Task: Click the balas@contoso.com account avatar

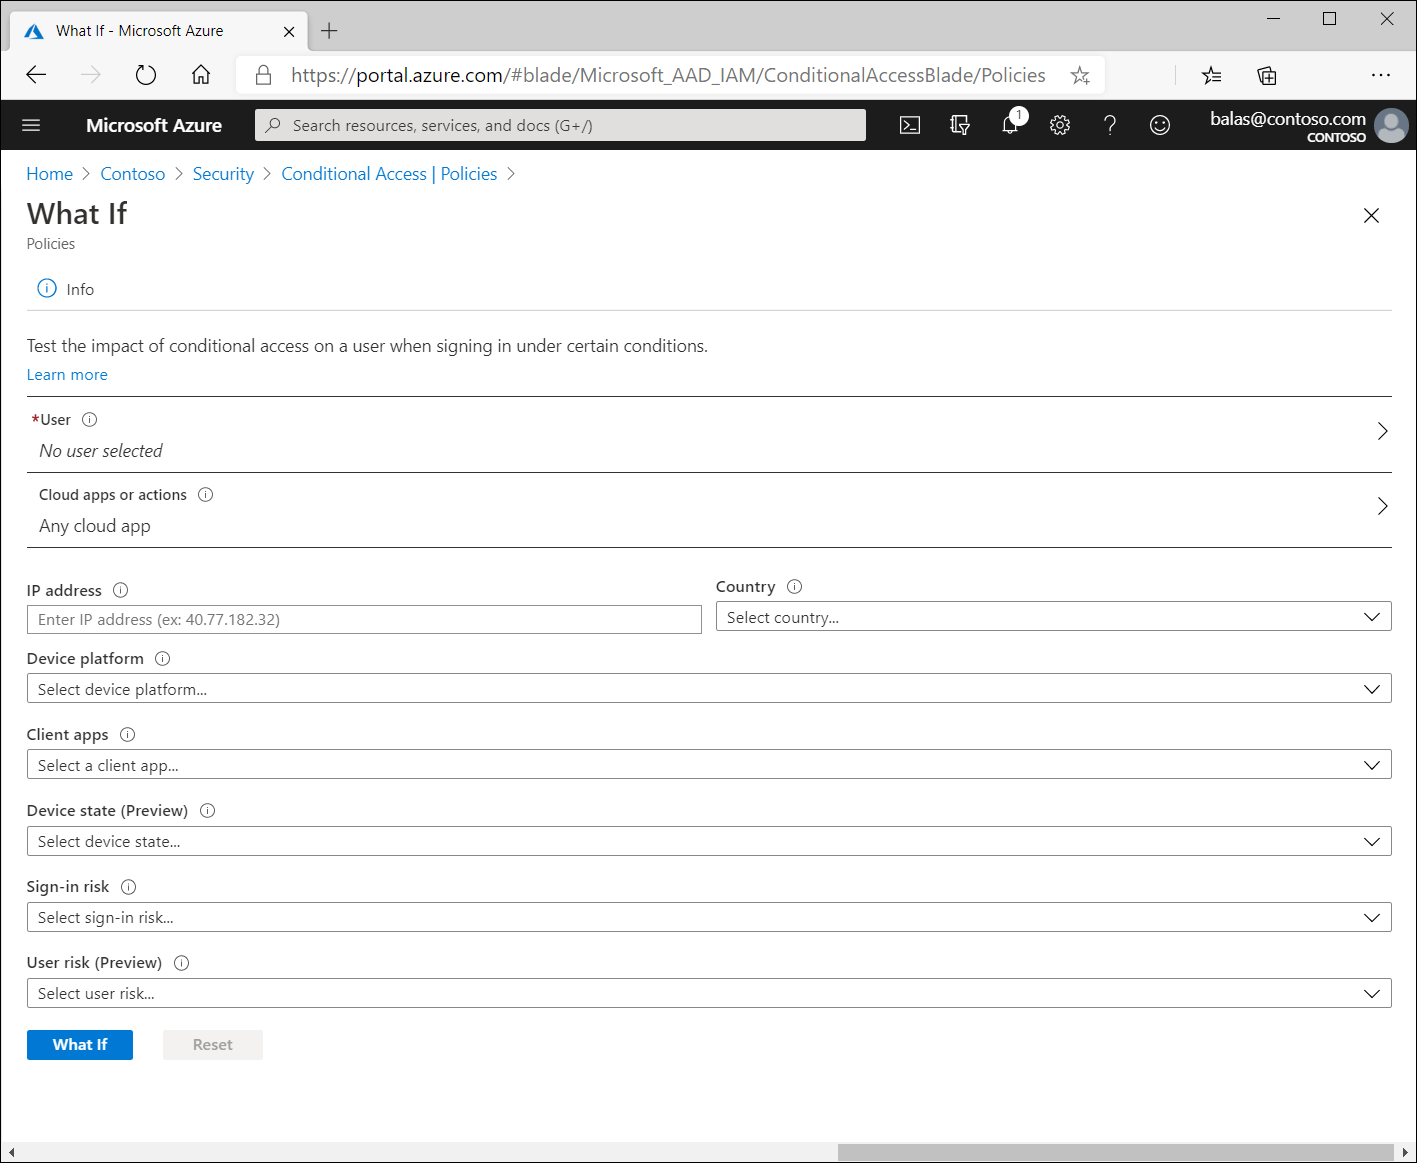Action: 1391,125
